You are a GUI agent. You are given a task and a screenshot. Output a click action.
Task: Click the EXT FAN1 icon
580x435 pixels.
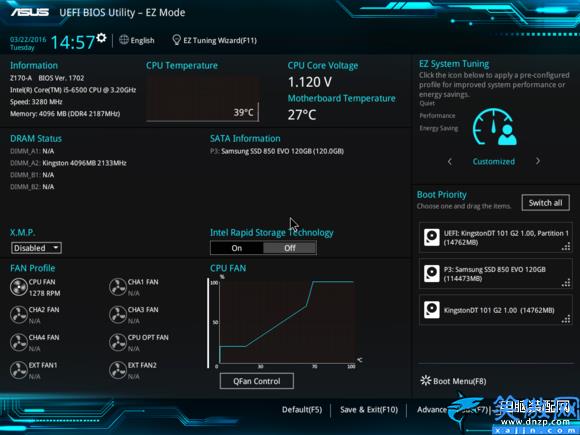(x=18, y=370)
